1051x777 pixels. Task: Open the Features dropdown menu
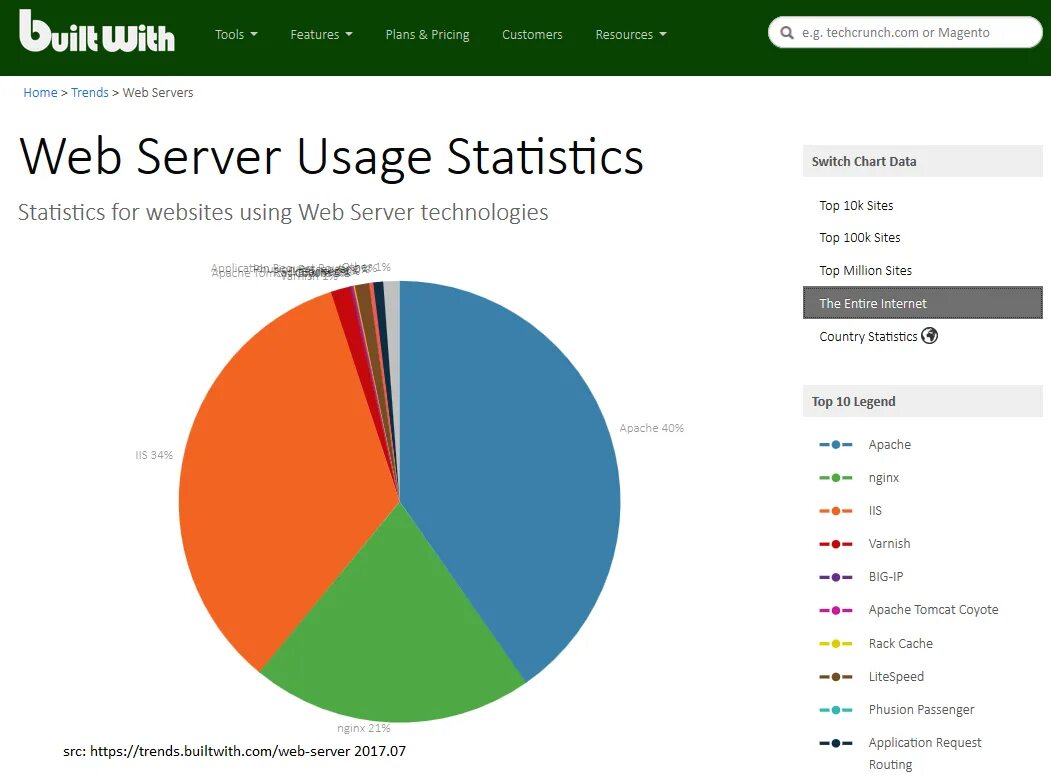click(x=321, y=34)
